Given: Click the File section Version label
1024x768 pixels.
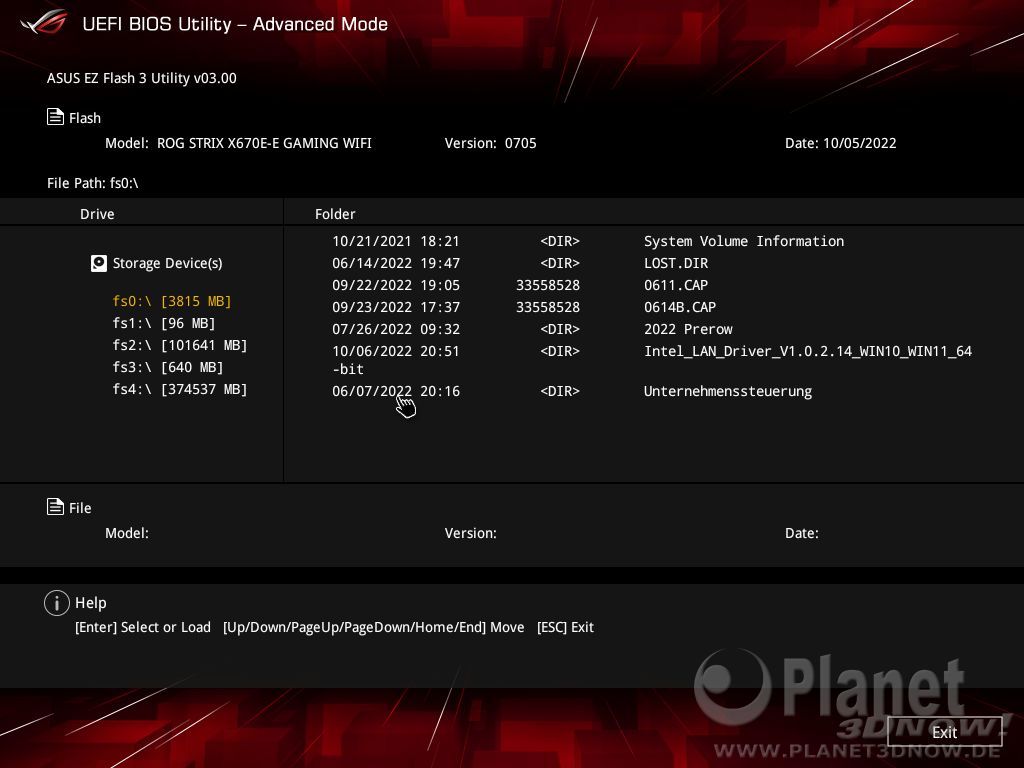Looking at the screenshot, I should click(x=471, y=533).
